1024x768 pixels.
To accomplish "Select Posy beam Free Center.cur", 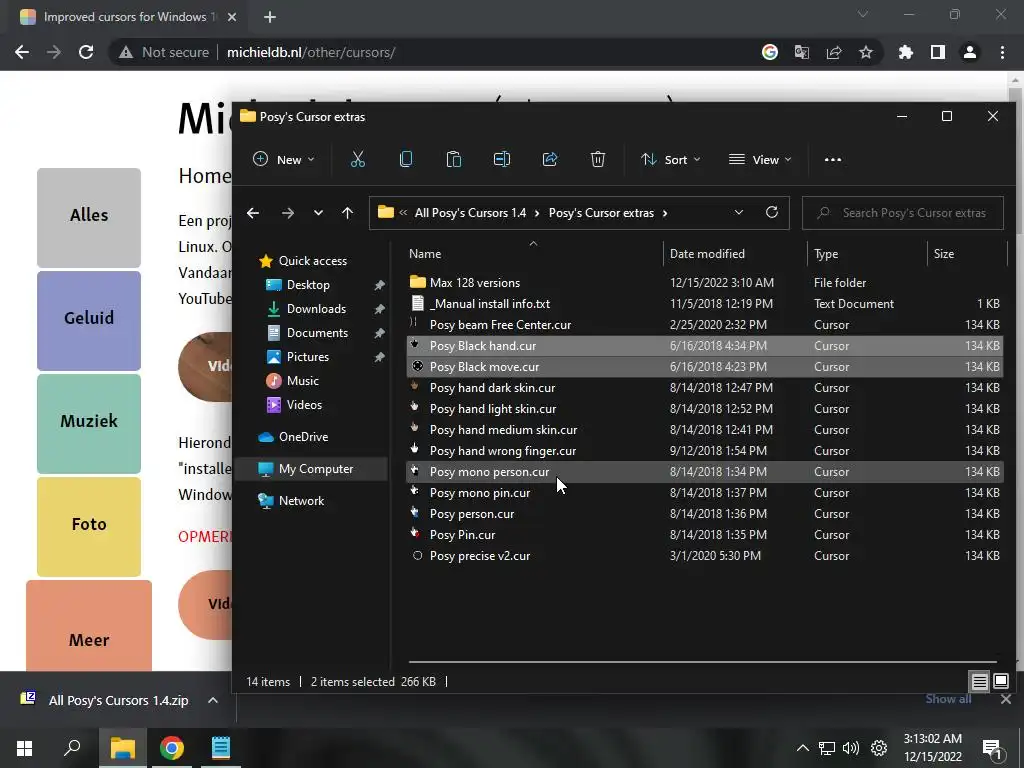I will tap(704, 325).
